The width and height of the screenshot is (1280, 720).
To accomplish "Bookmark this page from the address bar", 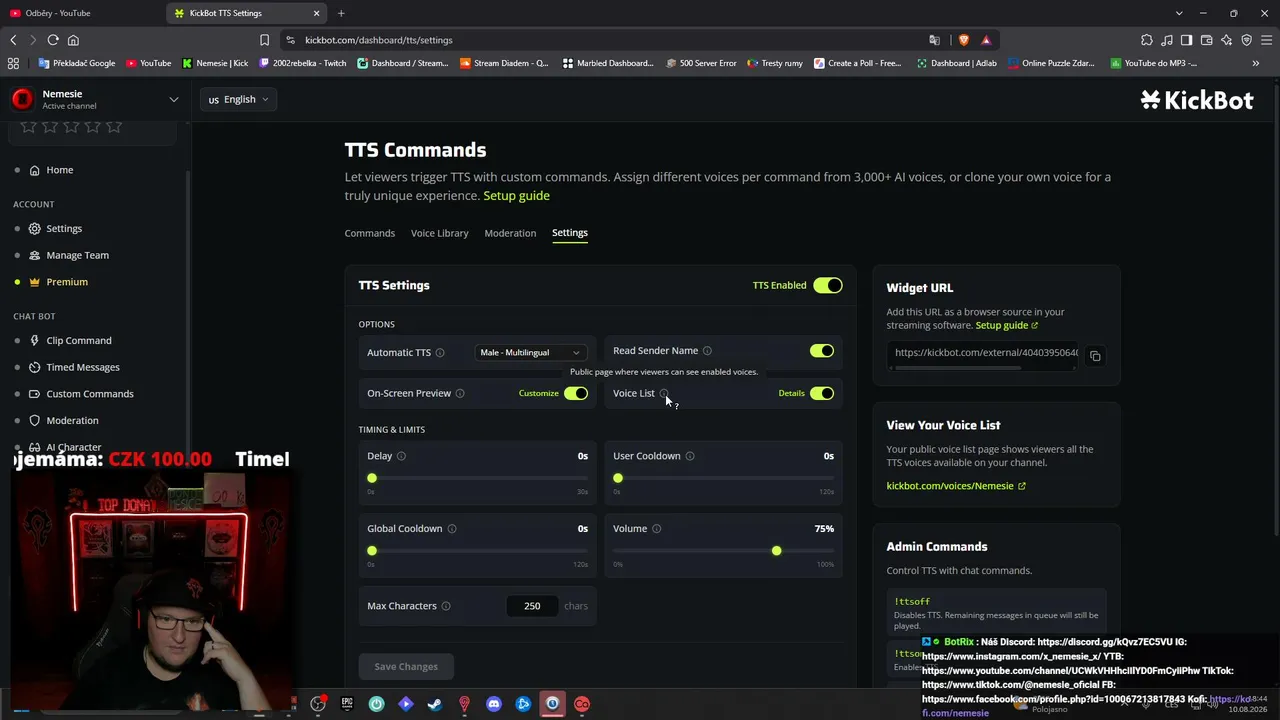I will [x=264, y=40].
